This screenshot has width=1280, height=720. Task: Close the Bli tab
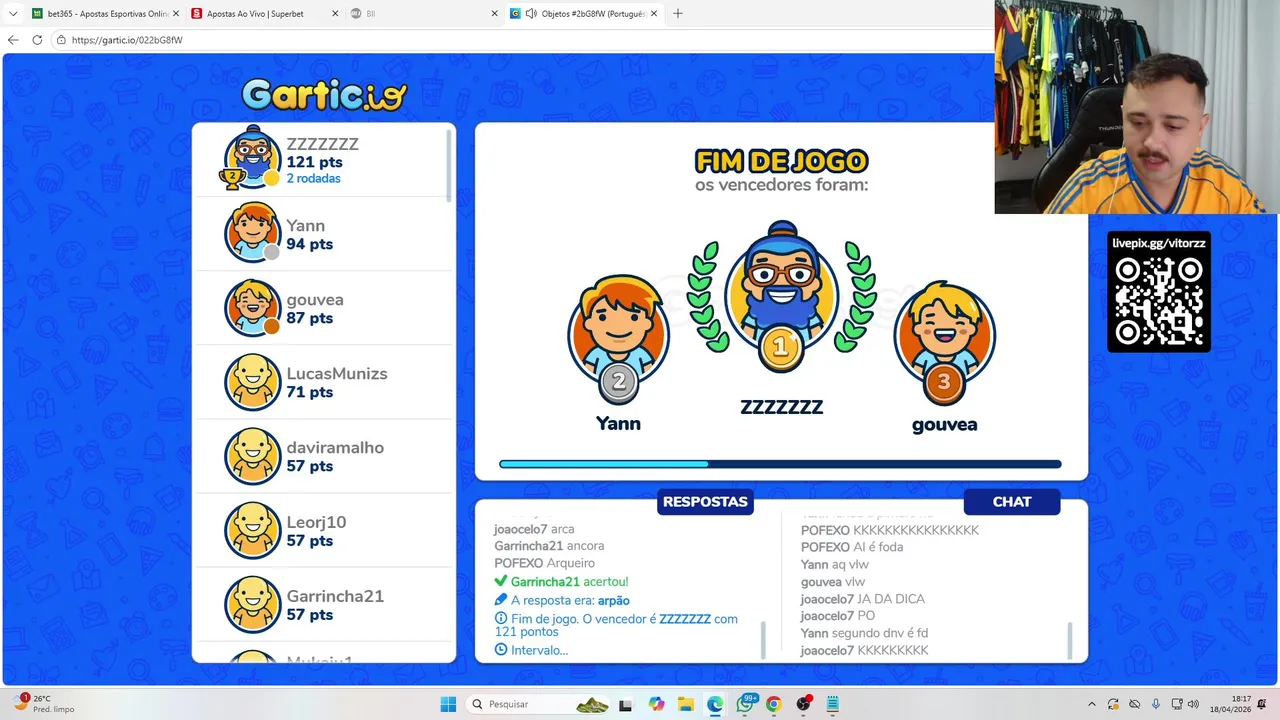[495, 14]
